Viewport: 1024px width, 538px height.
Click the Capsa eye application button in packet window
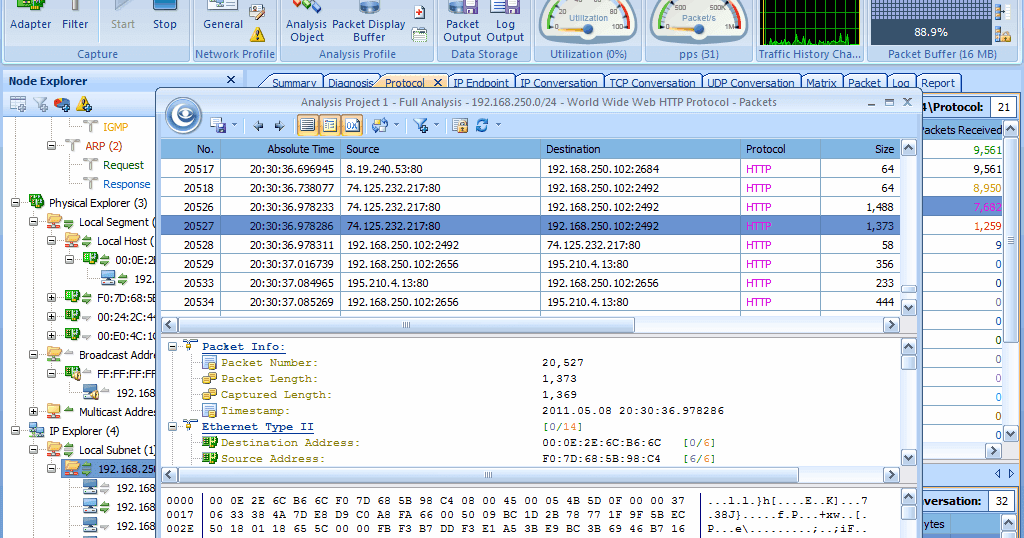coord(183,115)
